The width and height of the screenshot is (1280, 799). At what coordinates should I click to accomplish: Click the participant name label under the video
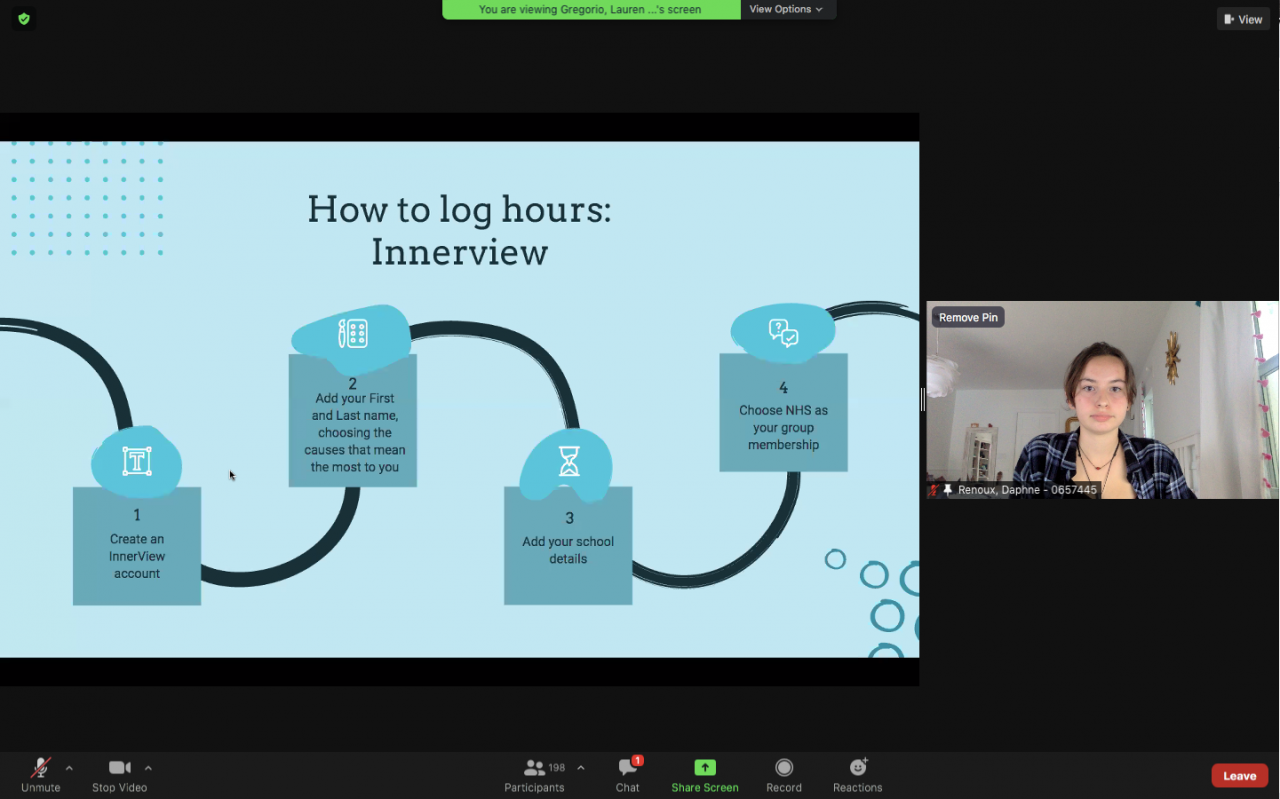point(1027,490)
